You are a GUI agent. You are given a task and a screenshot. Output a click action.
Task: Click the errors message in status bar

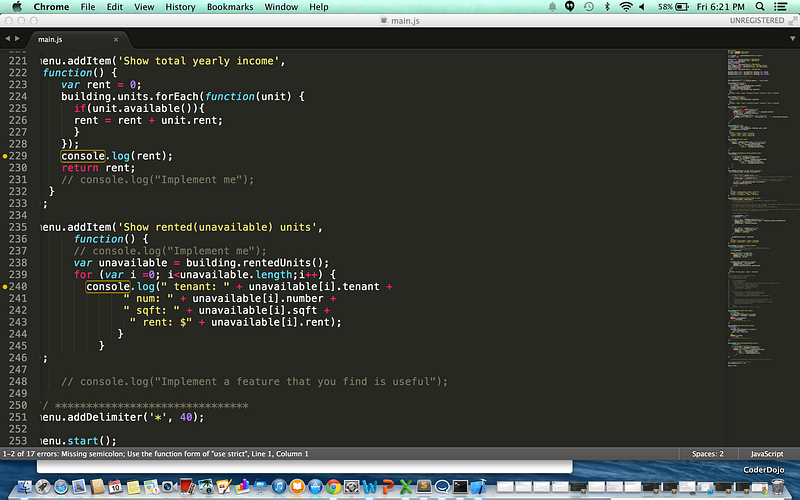pos(156,454)
